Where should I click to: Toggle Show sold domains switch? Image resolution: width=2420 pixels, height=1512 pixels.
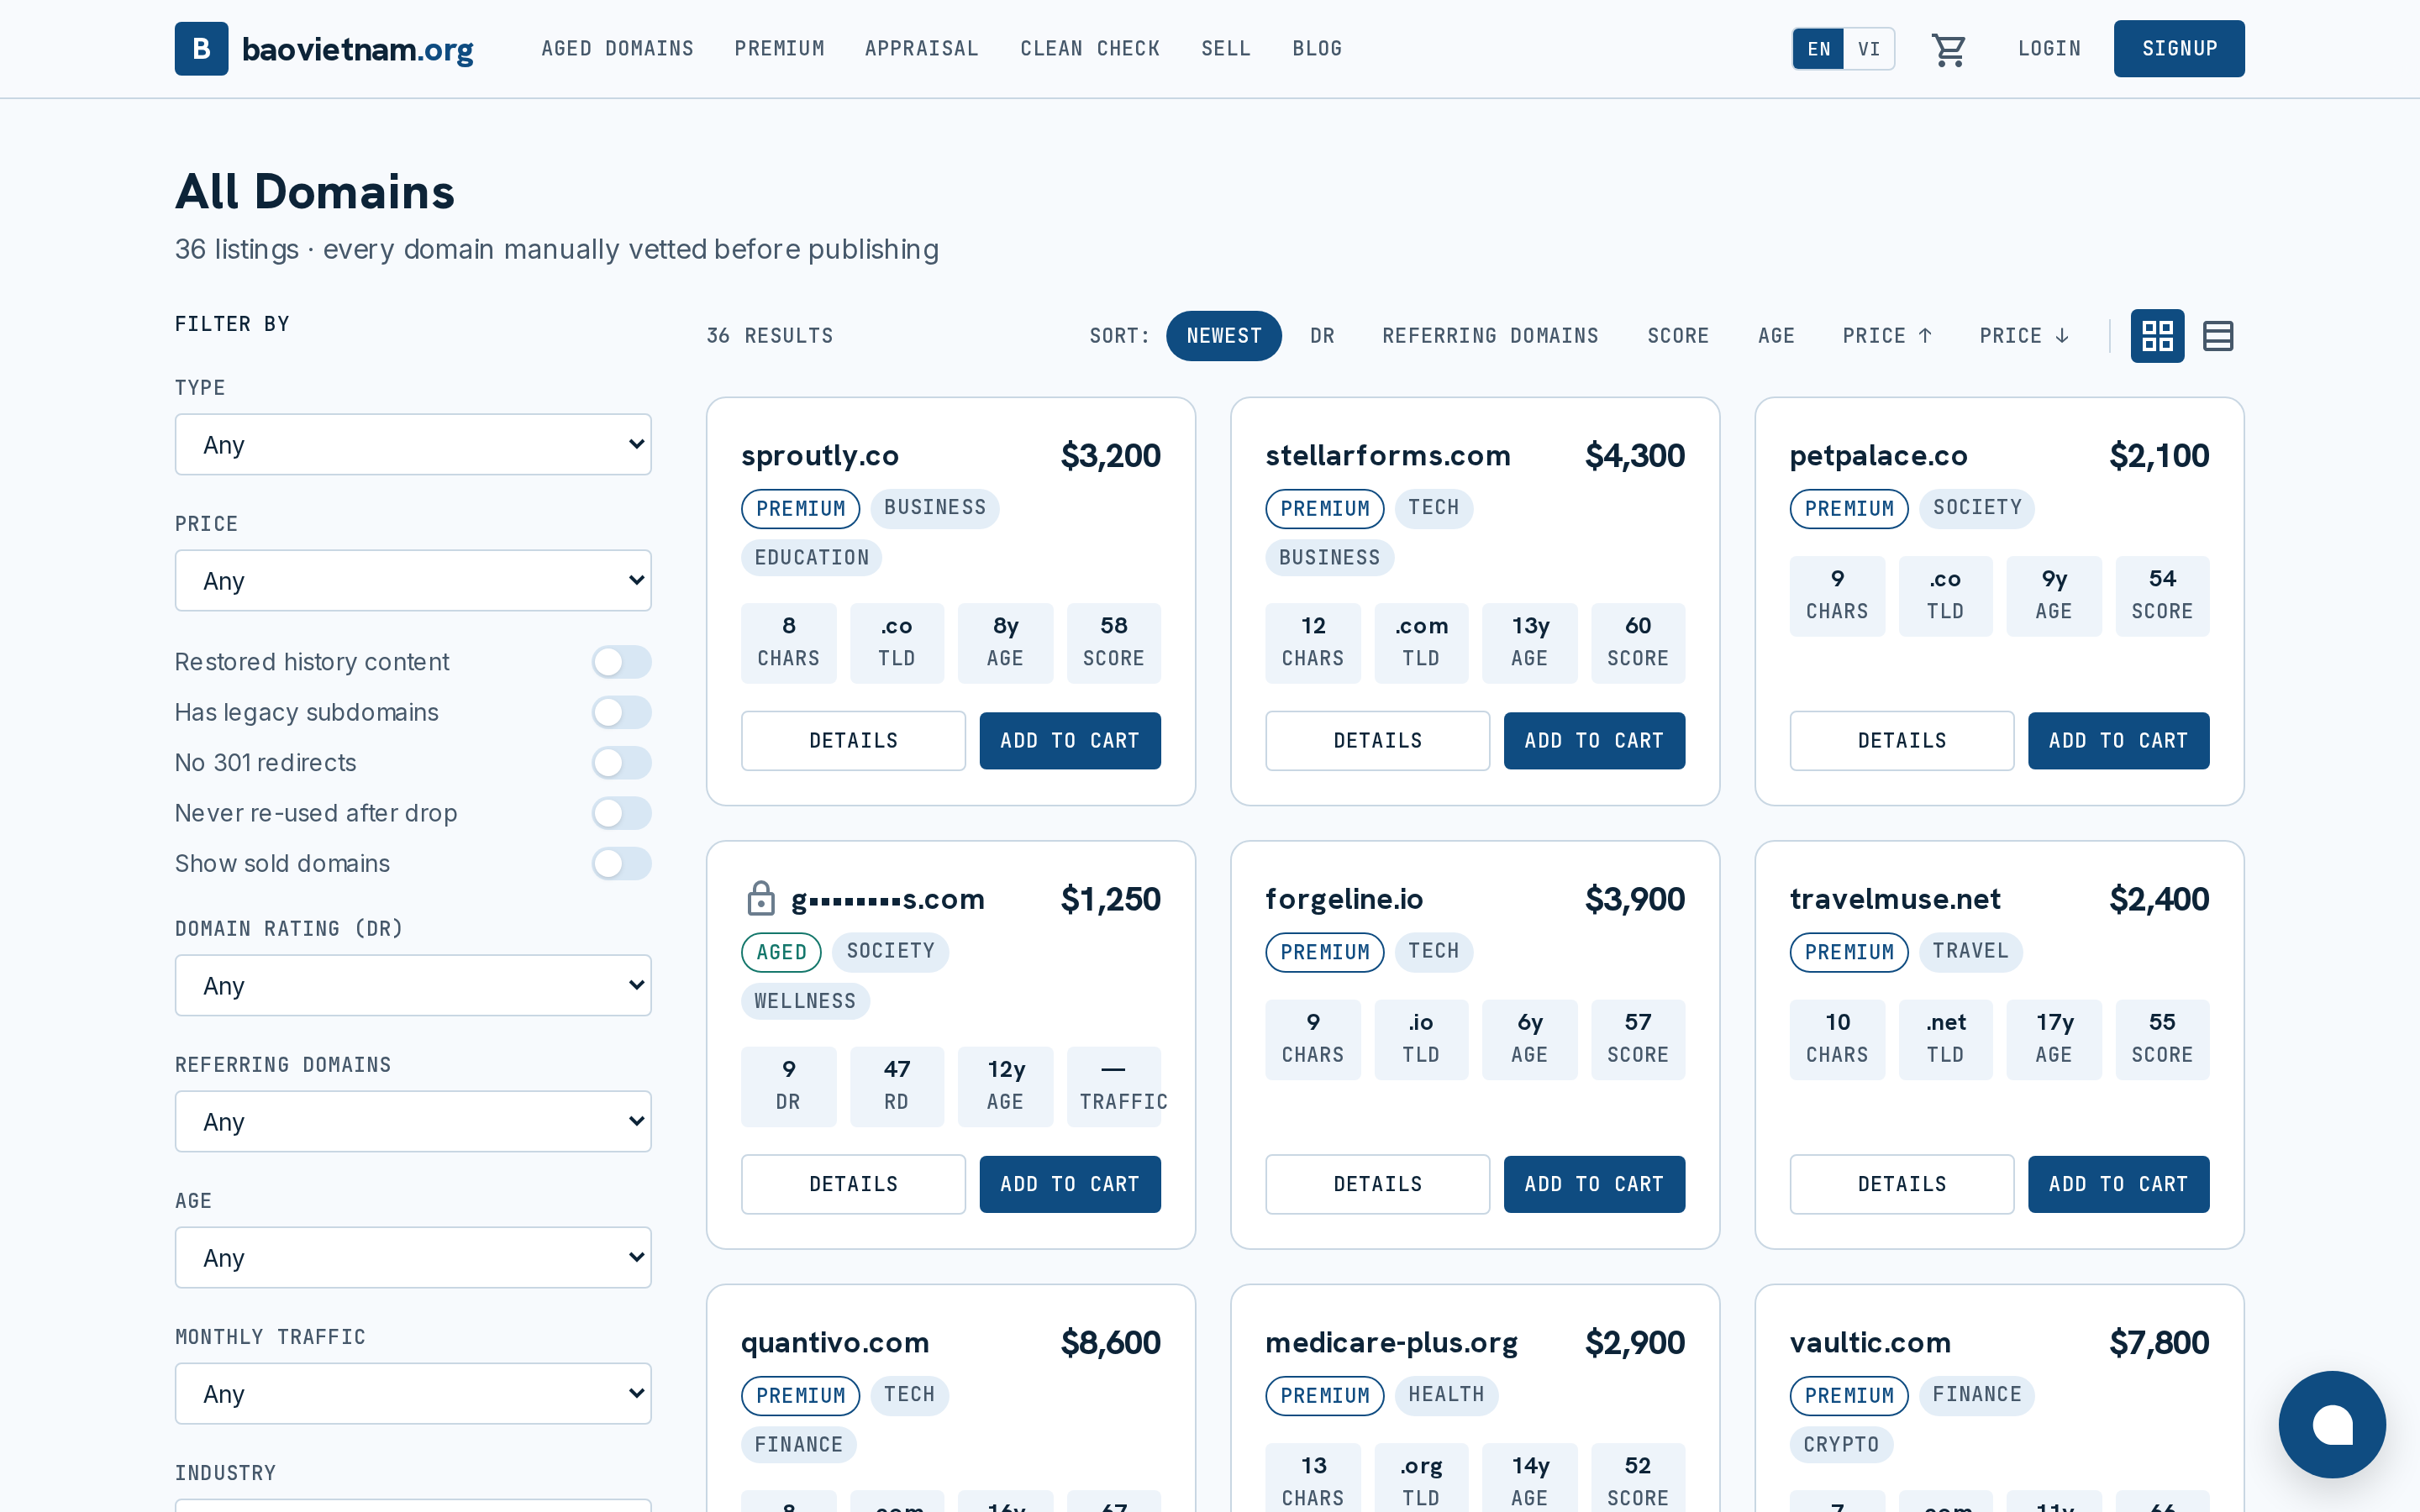pyautogui.click(x=621, y=864)
